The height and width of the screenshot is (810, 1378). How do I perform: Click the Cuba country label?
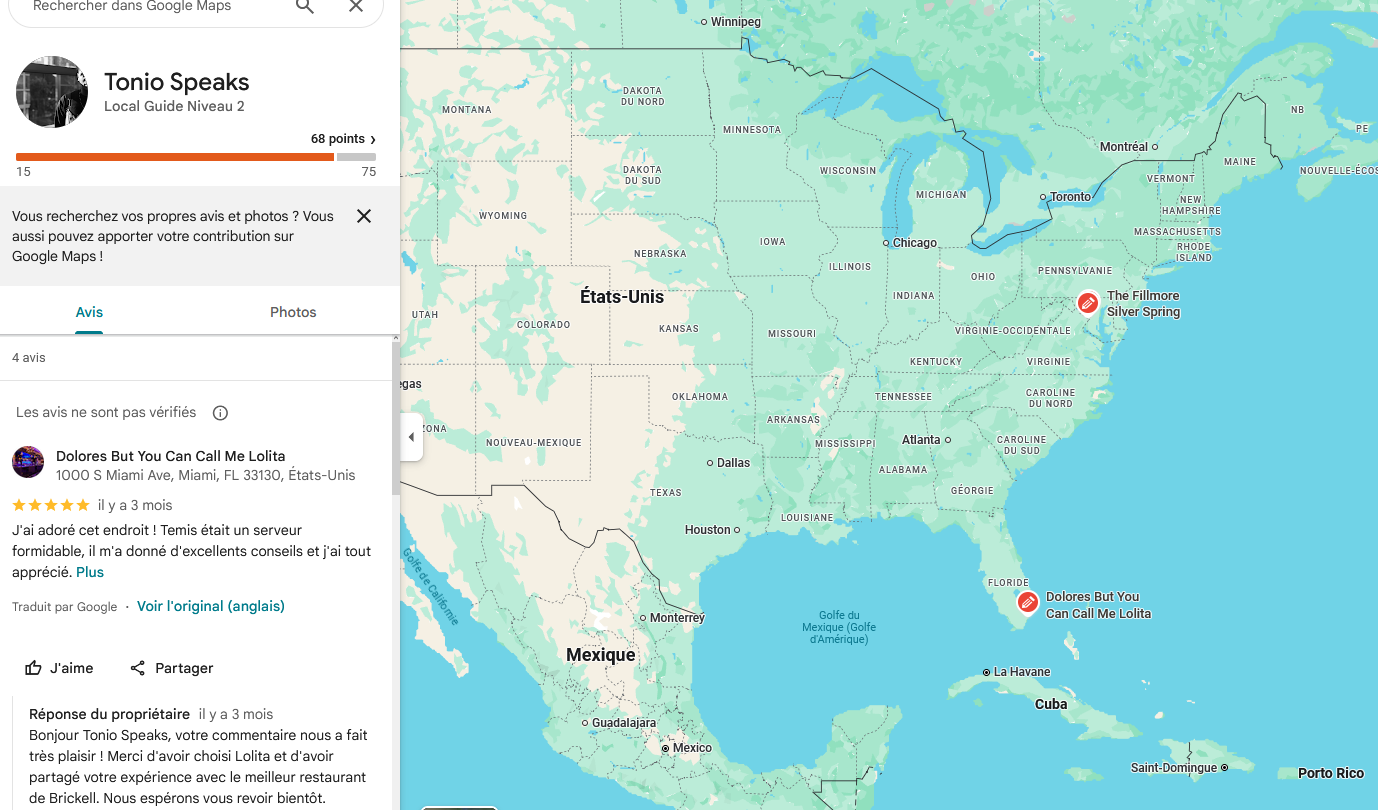(x=1051, y=704)
